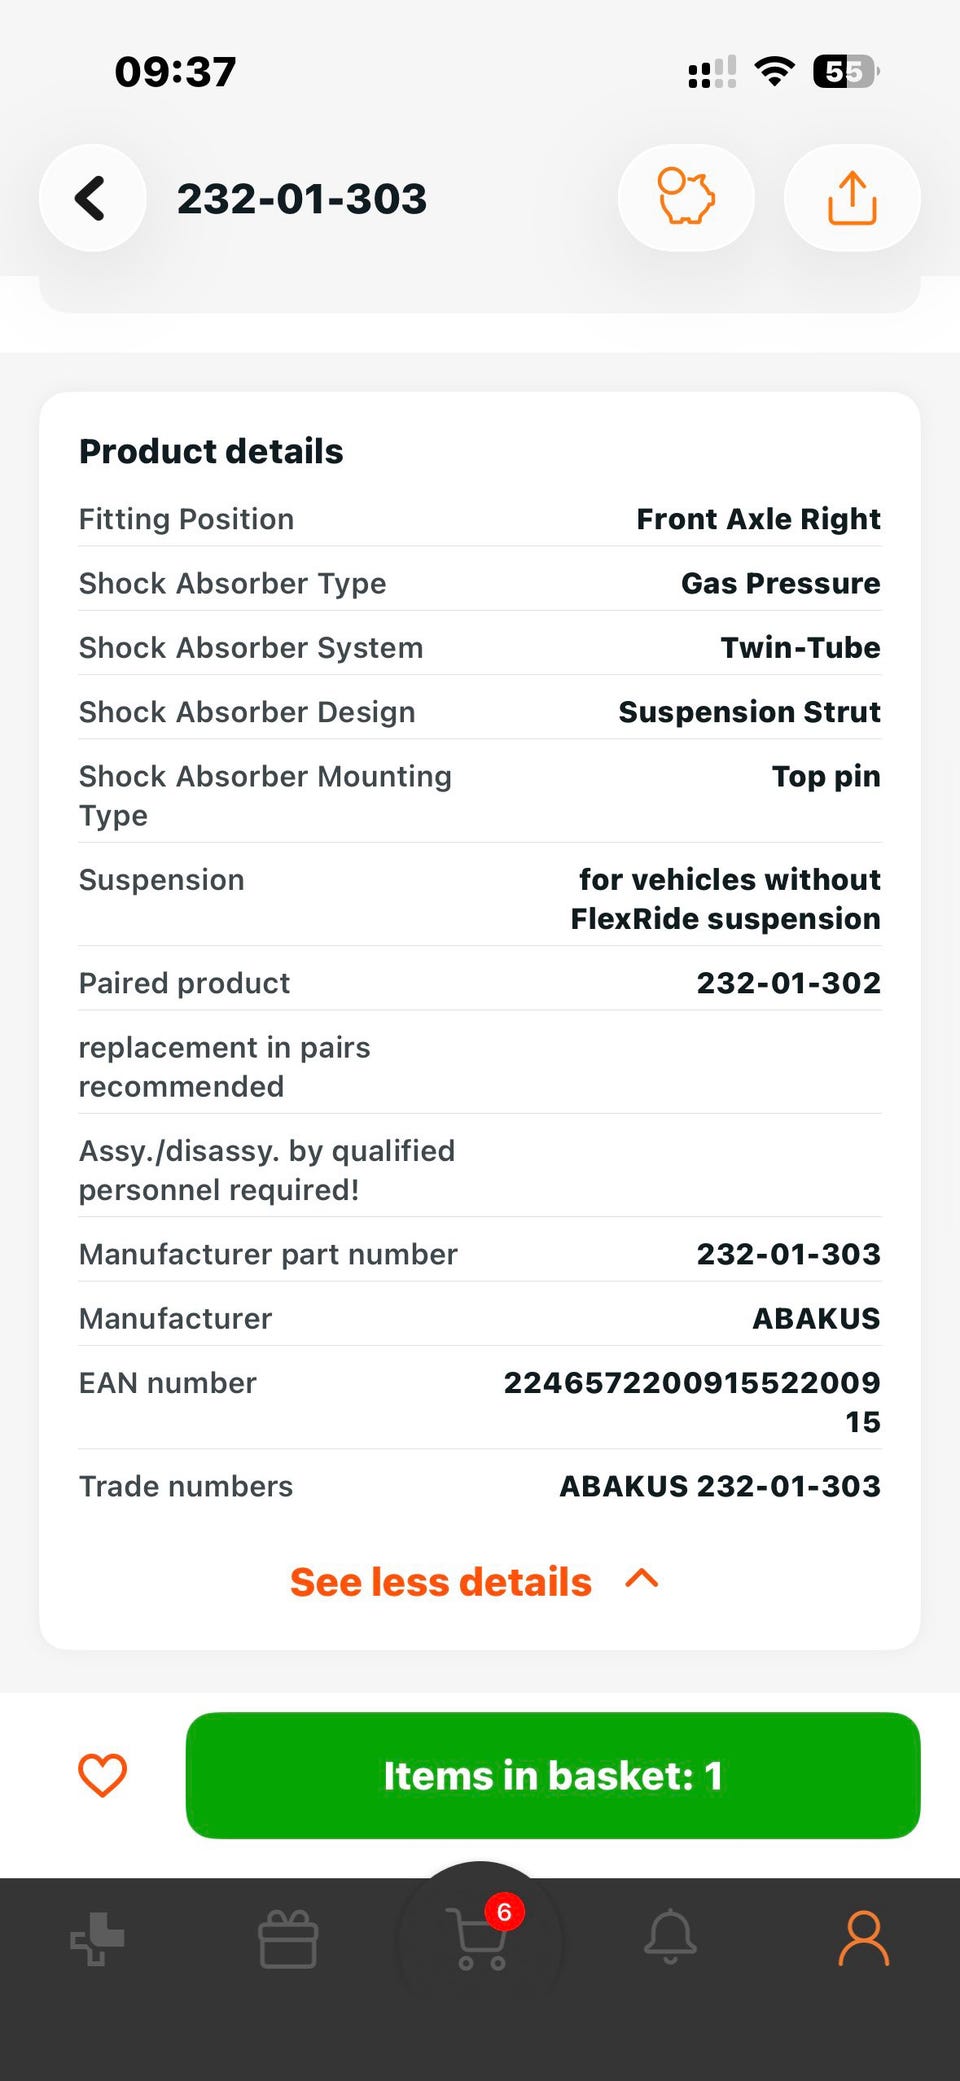Select the ABAKUS manufacturer value
The image size is (960, 2081).
click(x=816, y=1318)
